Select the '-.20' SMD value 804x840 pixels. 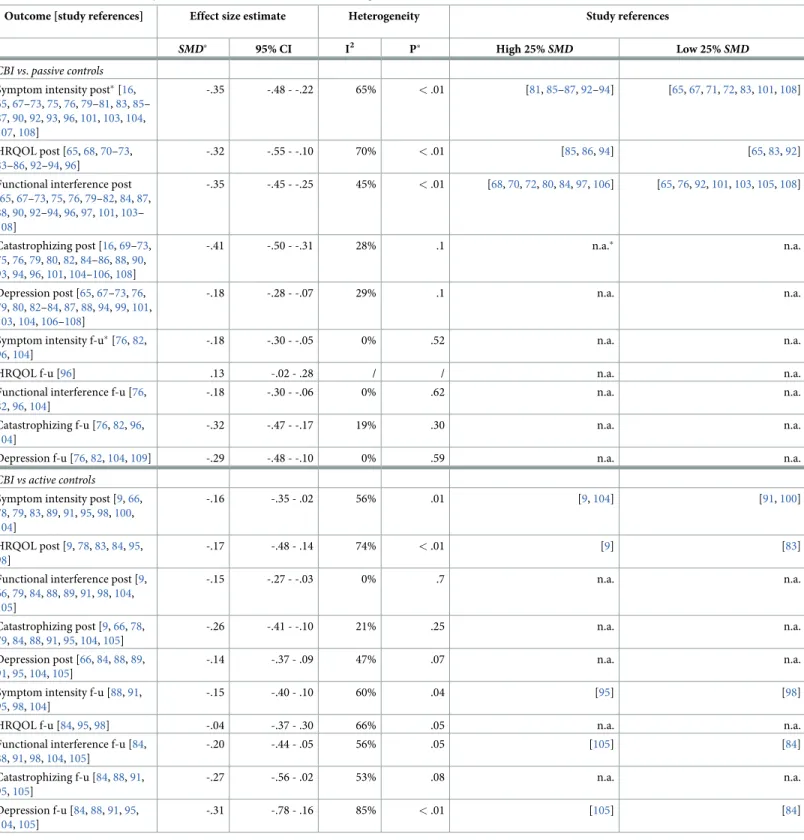(x=215, y=744)
